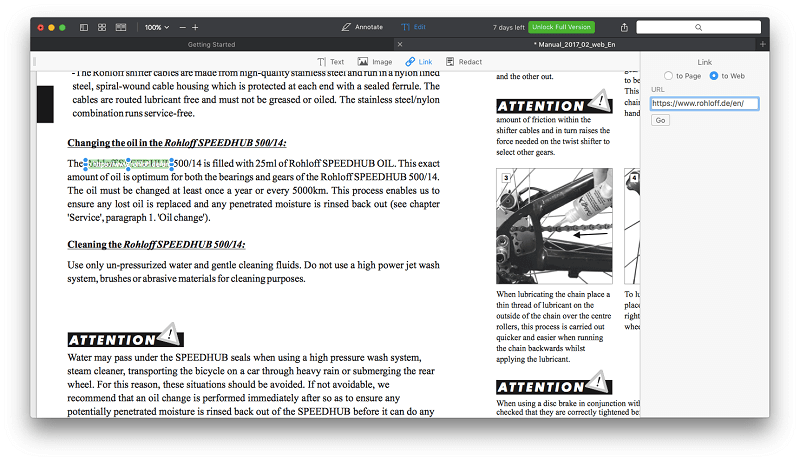Add a new tab with plus
This screenshot has width=800, height=461.
click(x=763, y=44)
